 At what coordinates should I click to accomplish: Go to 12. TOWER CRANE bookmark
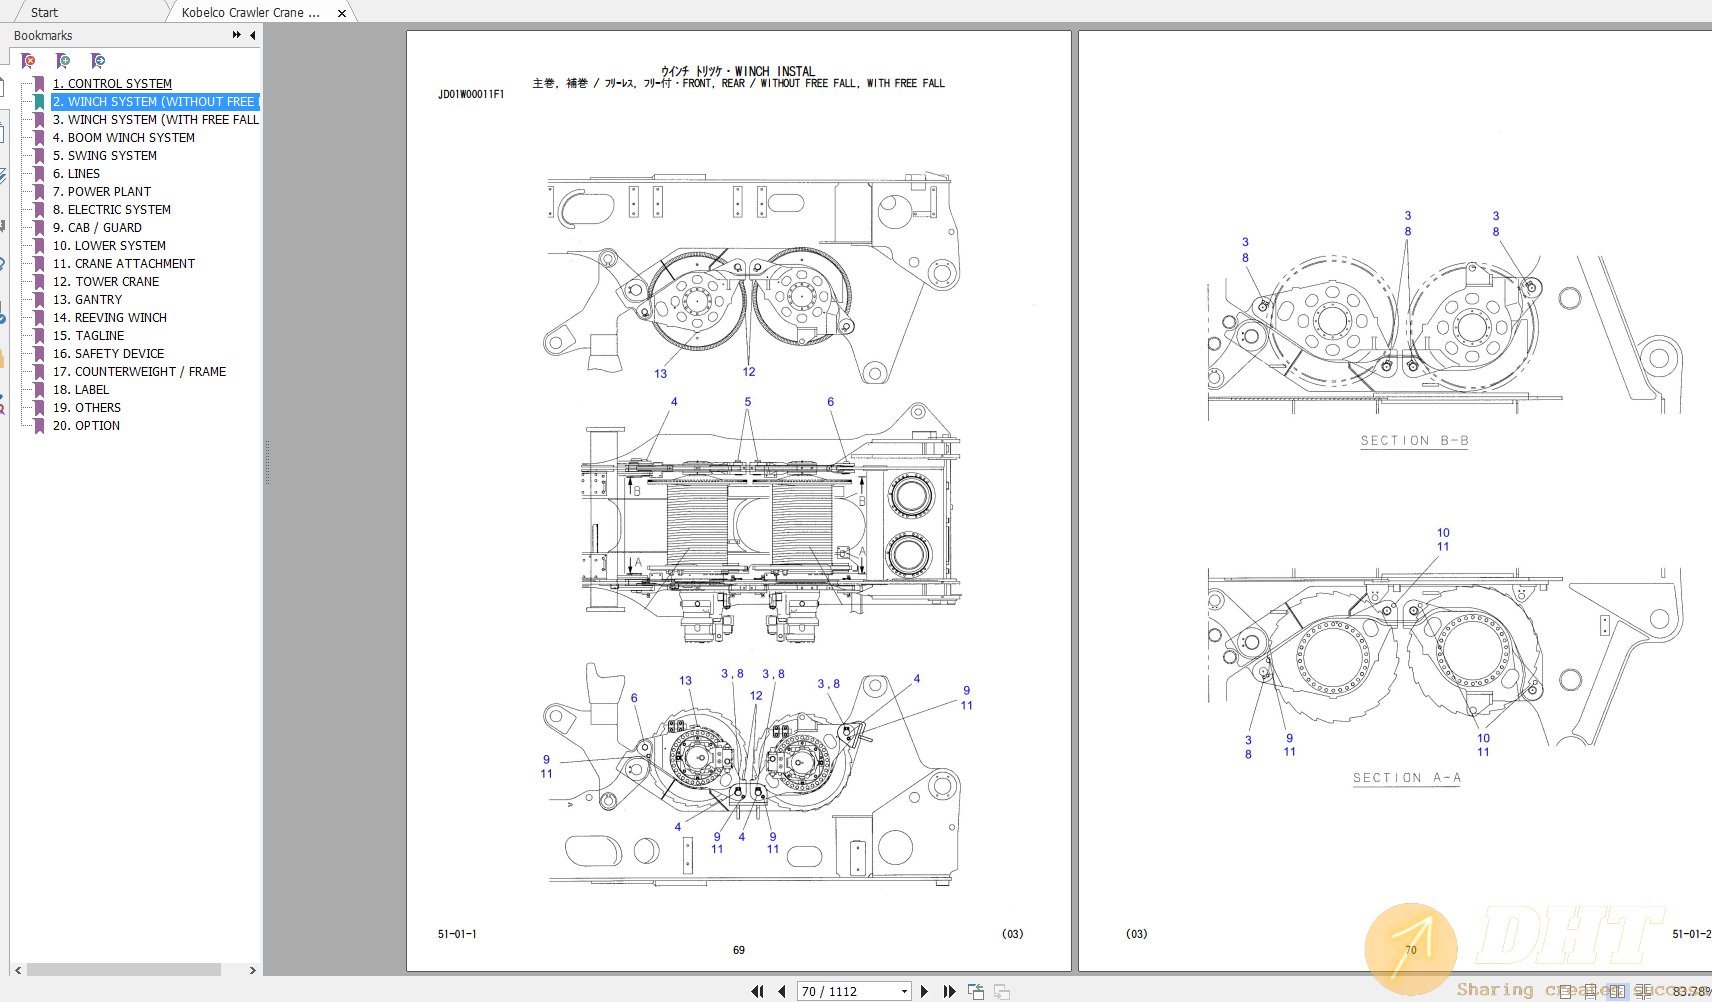(x=106, y=282)
